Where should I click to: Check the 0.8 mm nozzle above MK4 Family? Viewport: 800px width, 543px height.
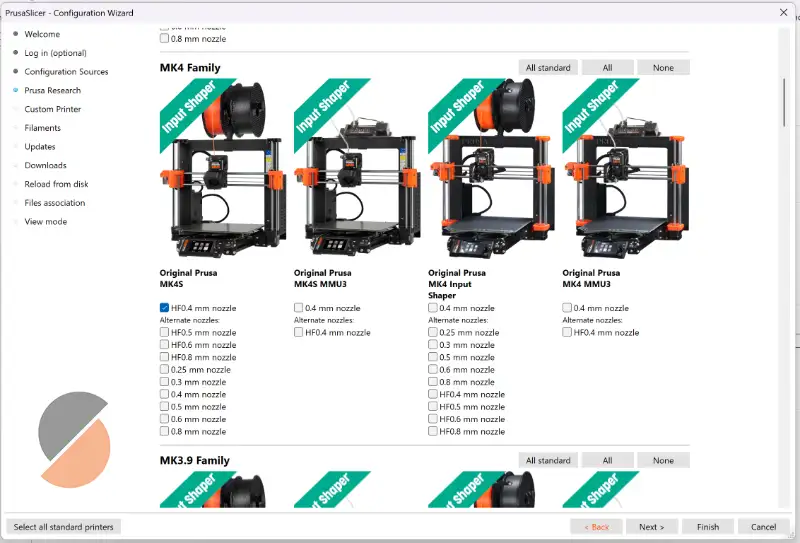click(x=164, y=38)
